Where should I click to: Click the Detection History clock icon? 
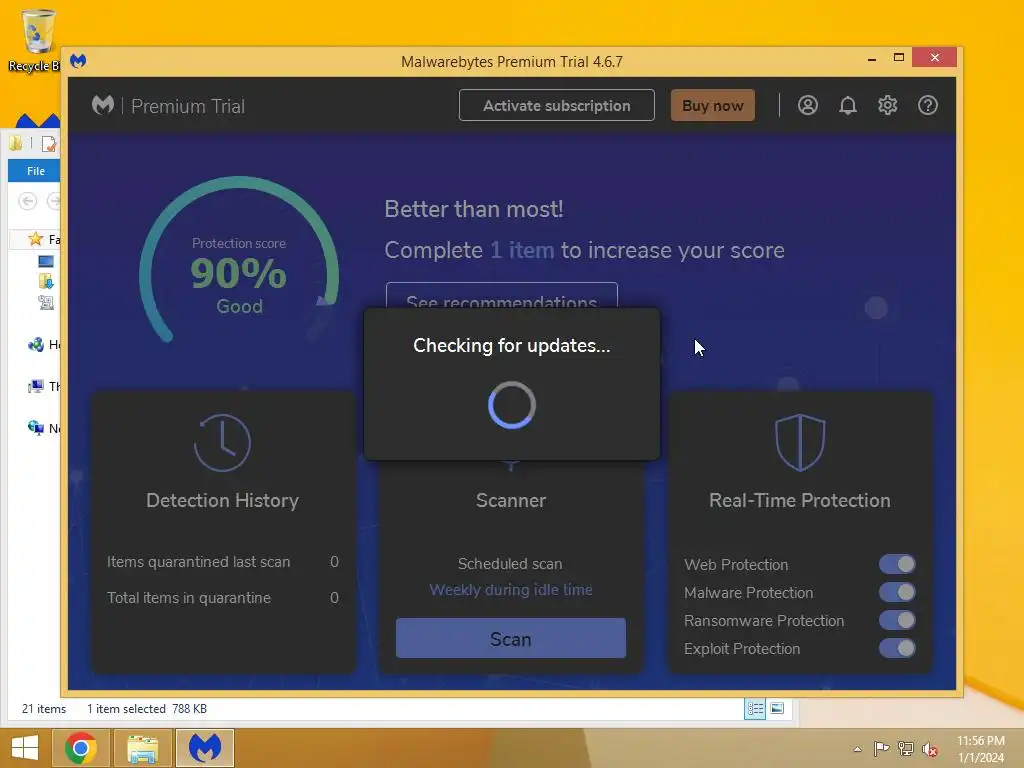click(x=222, y=442)
